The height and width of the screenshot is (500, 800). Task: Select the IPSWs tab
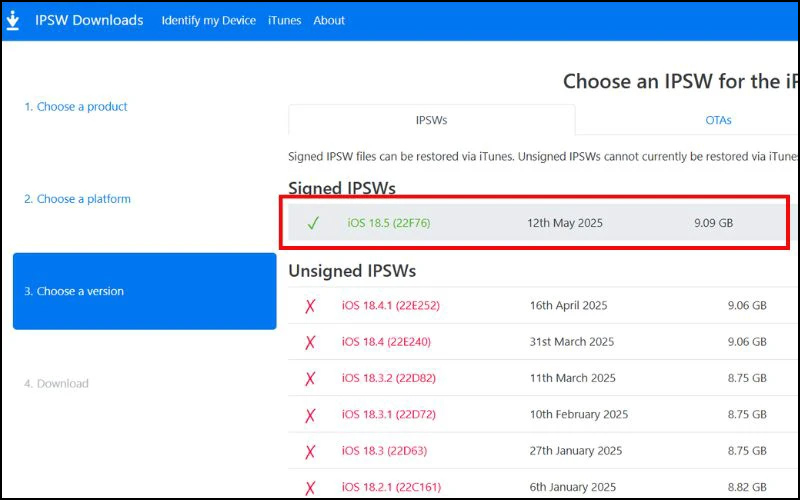click(431, 120)
